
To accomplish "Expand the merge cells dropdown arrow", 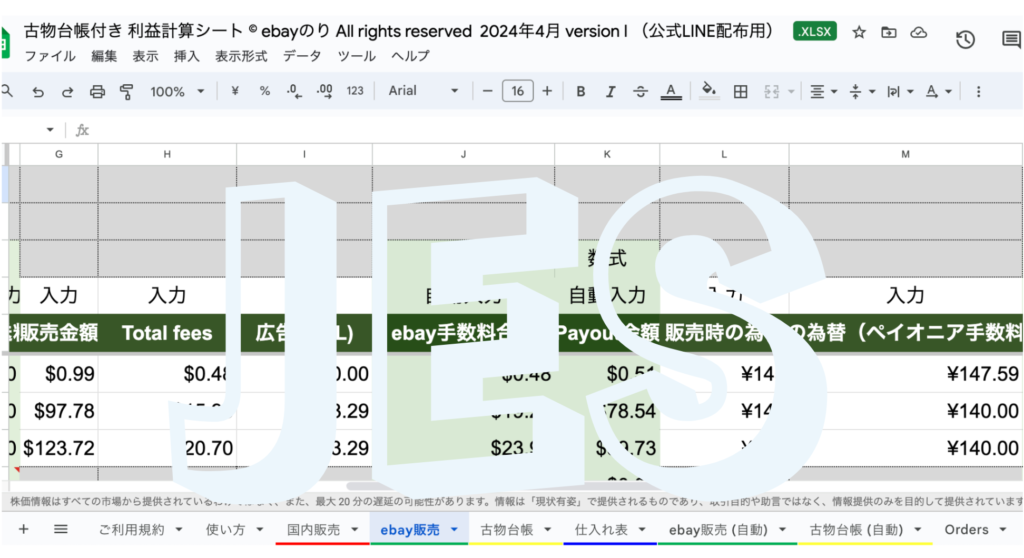I will pyautogui.click(x=791, y=91).
